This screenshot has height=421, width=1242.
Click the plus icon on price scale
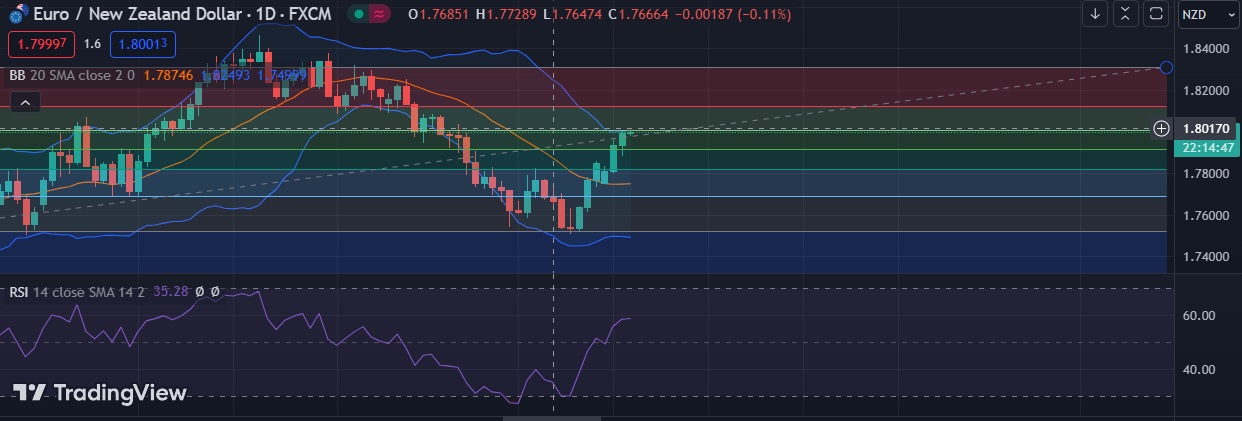pos(1161,128)
